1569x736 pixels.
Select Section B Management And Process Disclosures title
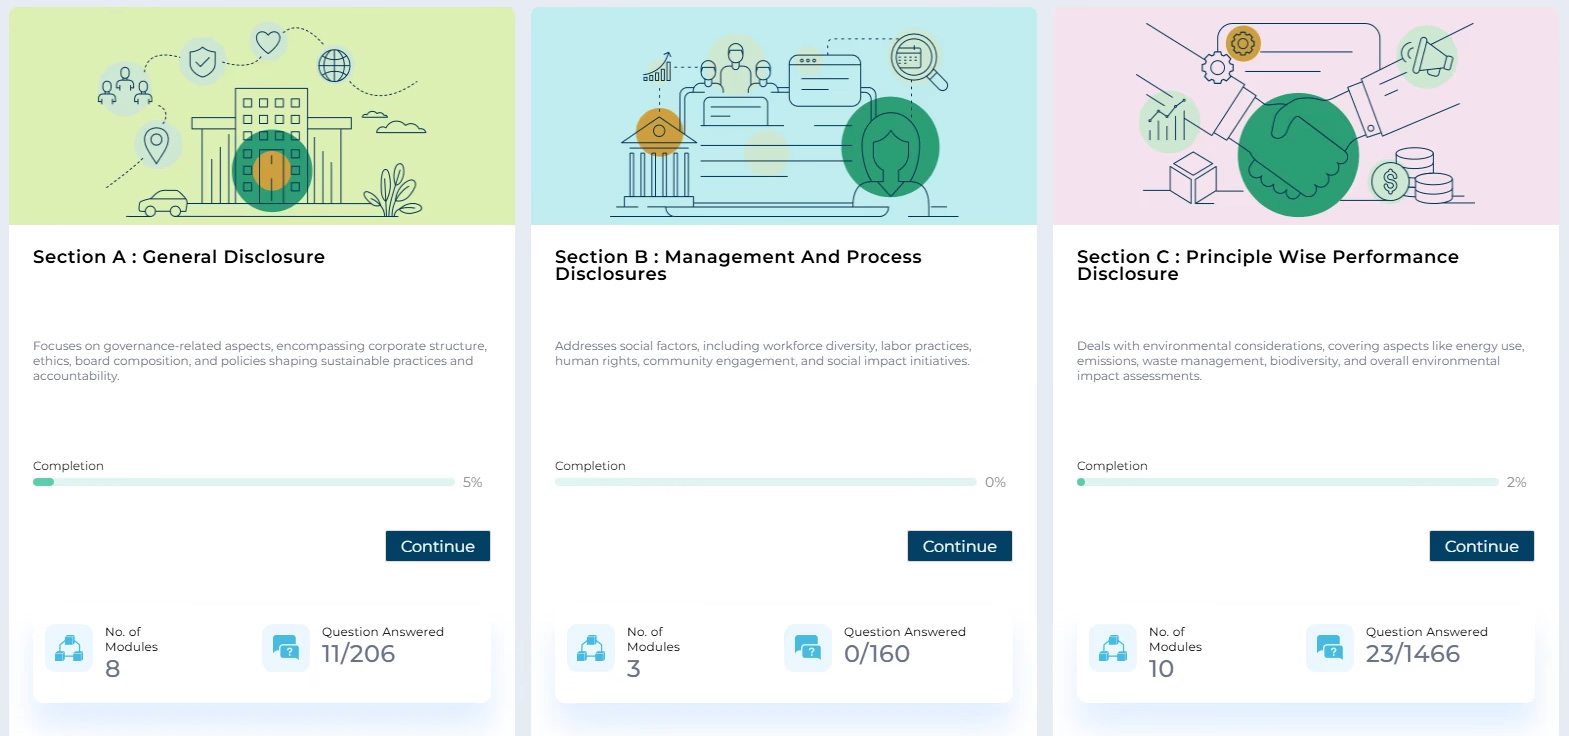[x=738, y=265]
